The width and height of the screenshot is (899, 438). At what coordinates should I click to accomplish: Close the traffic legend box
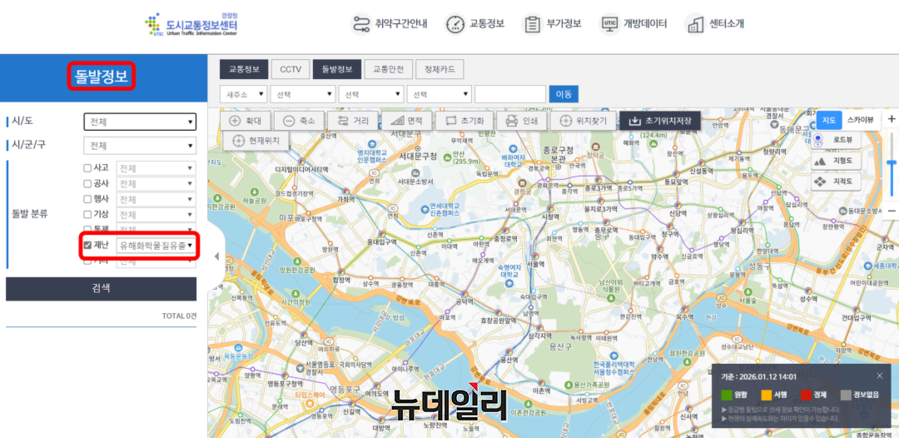[880, 376]
